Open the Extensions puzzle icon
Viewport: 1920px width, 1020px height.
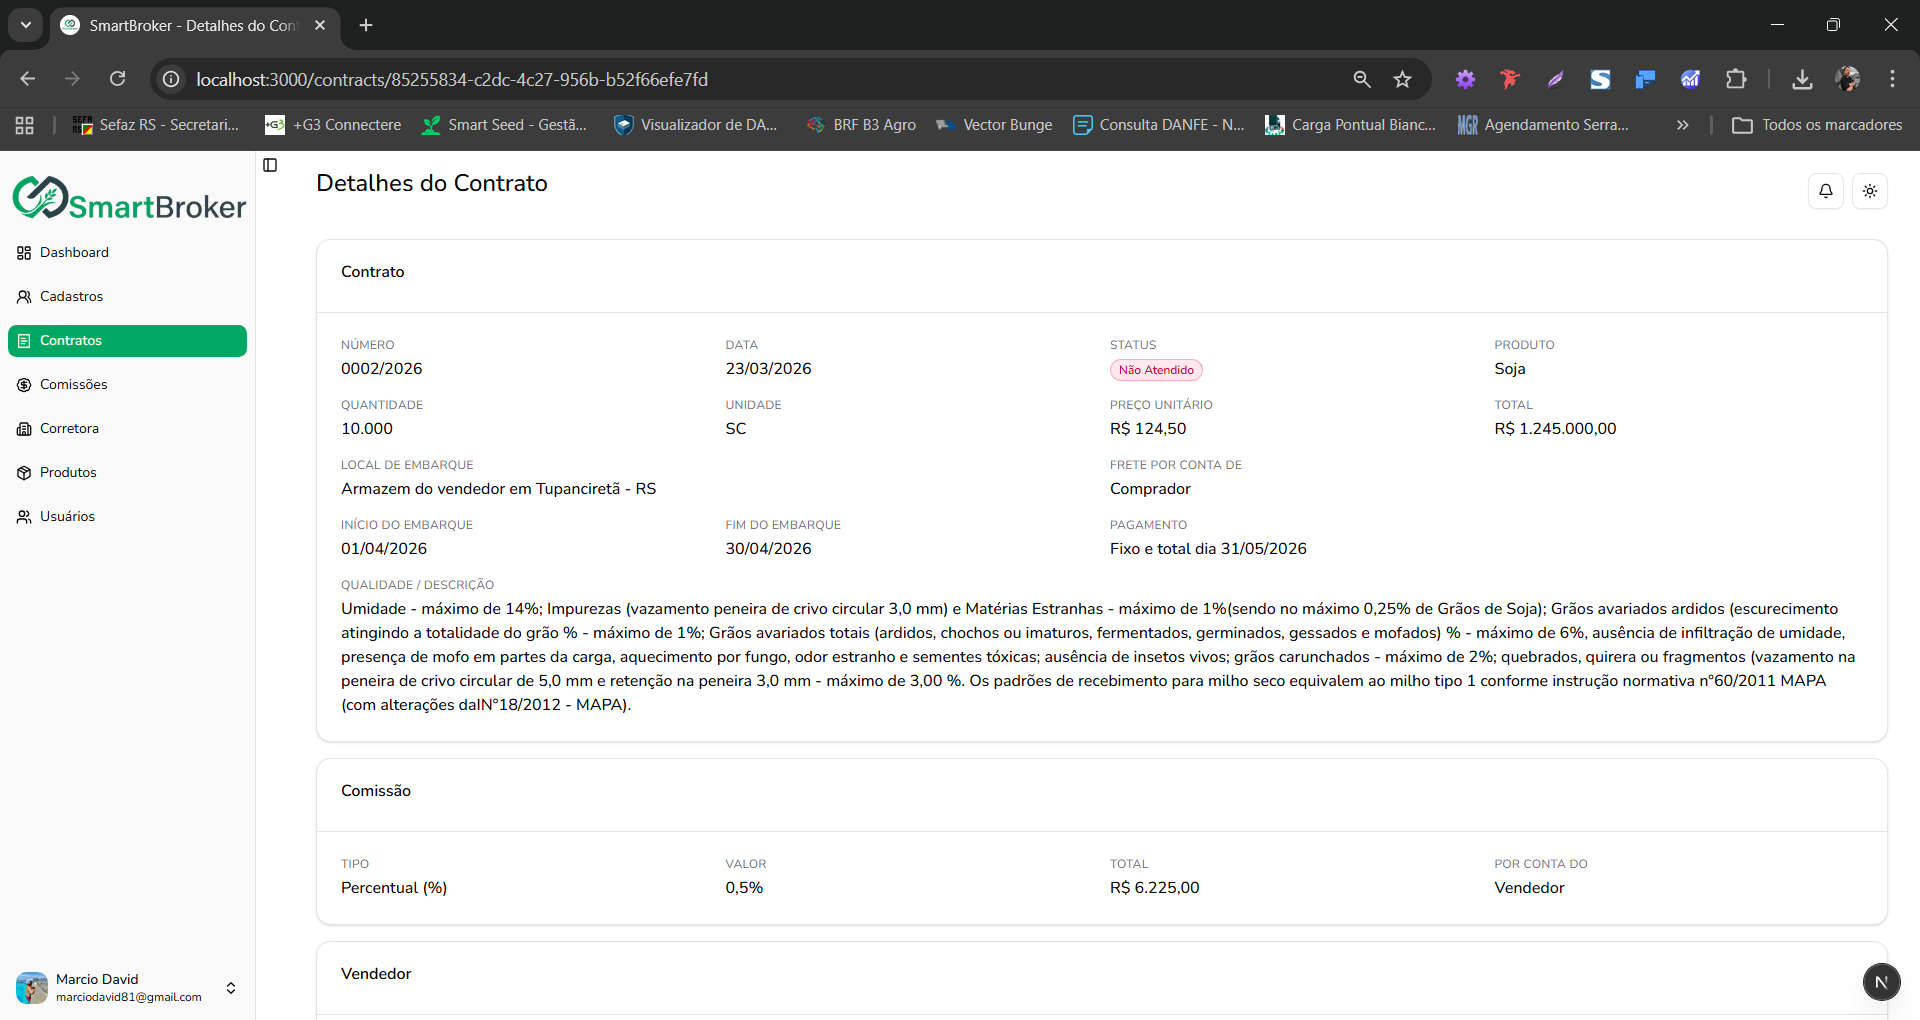pyautogui.click(x=1736, y=79)
